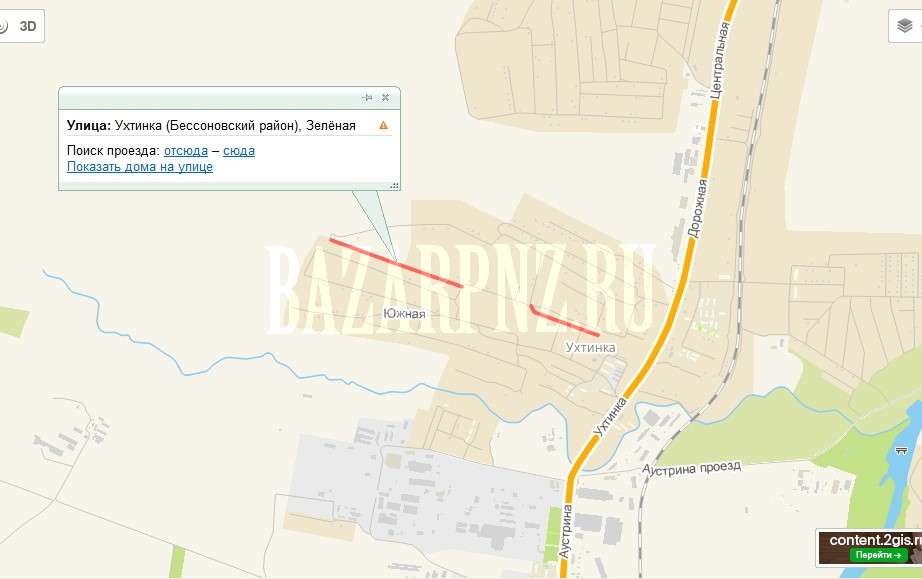Click the popup resize grip corner

pyautogui.click(x=395, y=186)
